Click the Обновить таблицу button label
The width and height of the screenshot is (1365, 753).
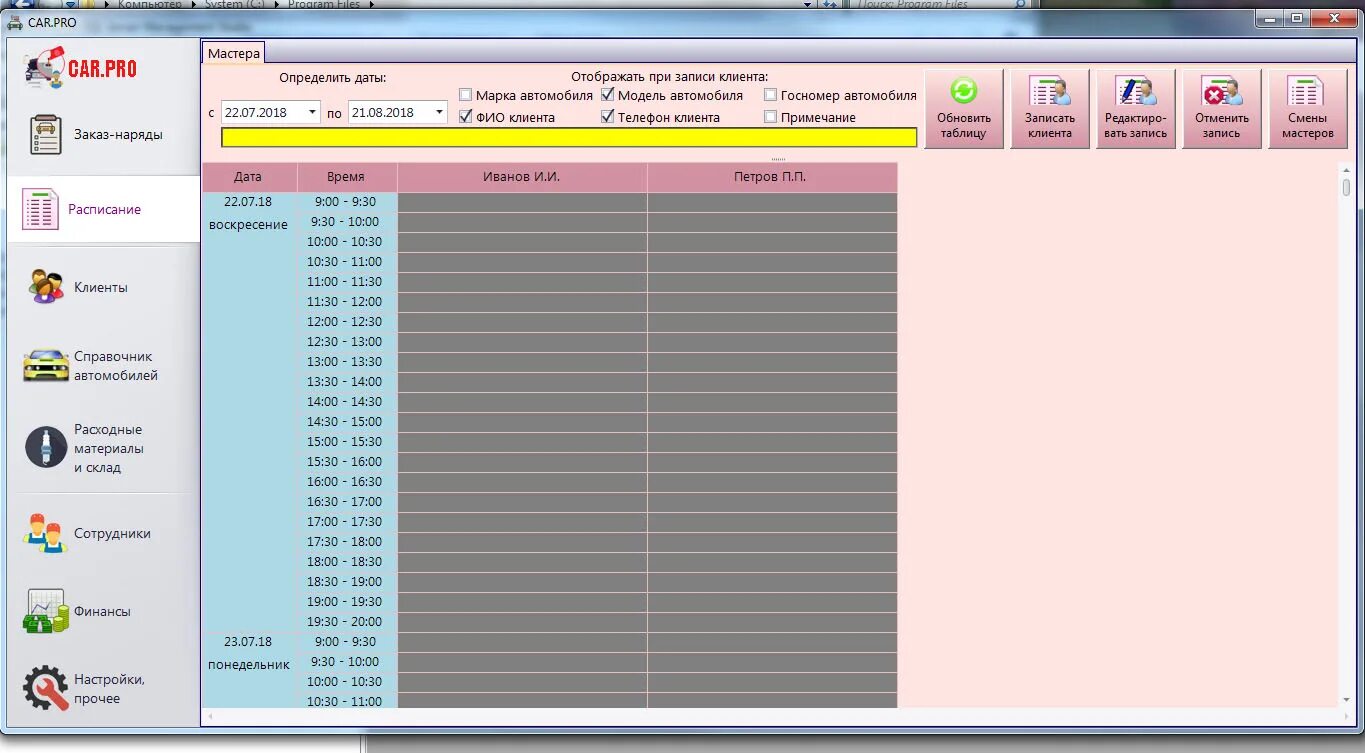click(x=964, y=125)
